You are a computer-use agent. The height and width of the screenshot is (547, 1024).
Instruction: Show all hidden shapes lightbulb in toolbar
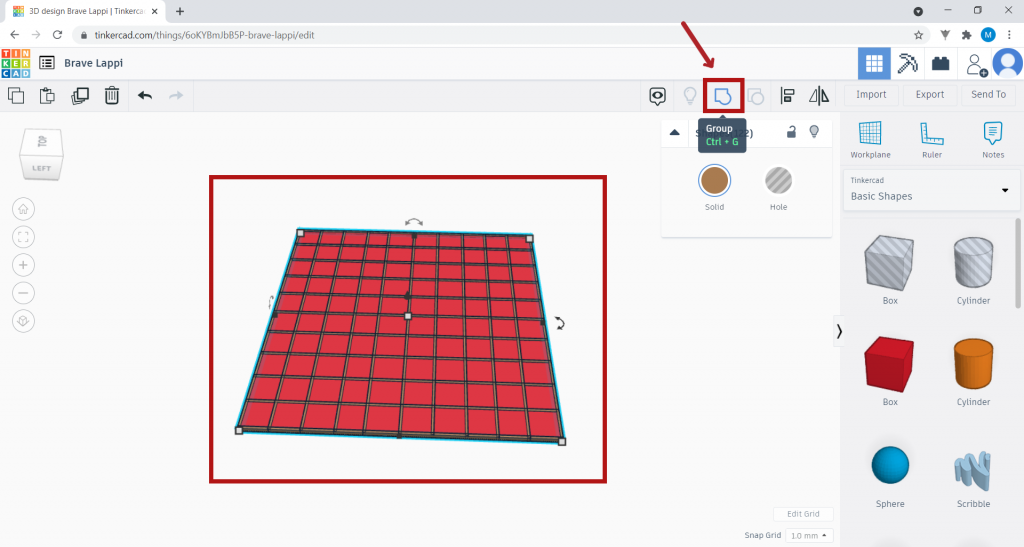pyautogui.click(x=690, y=96)
